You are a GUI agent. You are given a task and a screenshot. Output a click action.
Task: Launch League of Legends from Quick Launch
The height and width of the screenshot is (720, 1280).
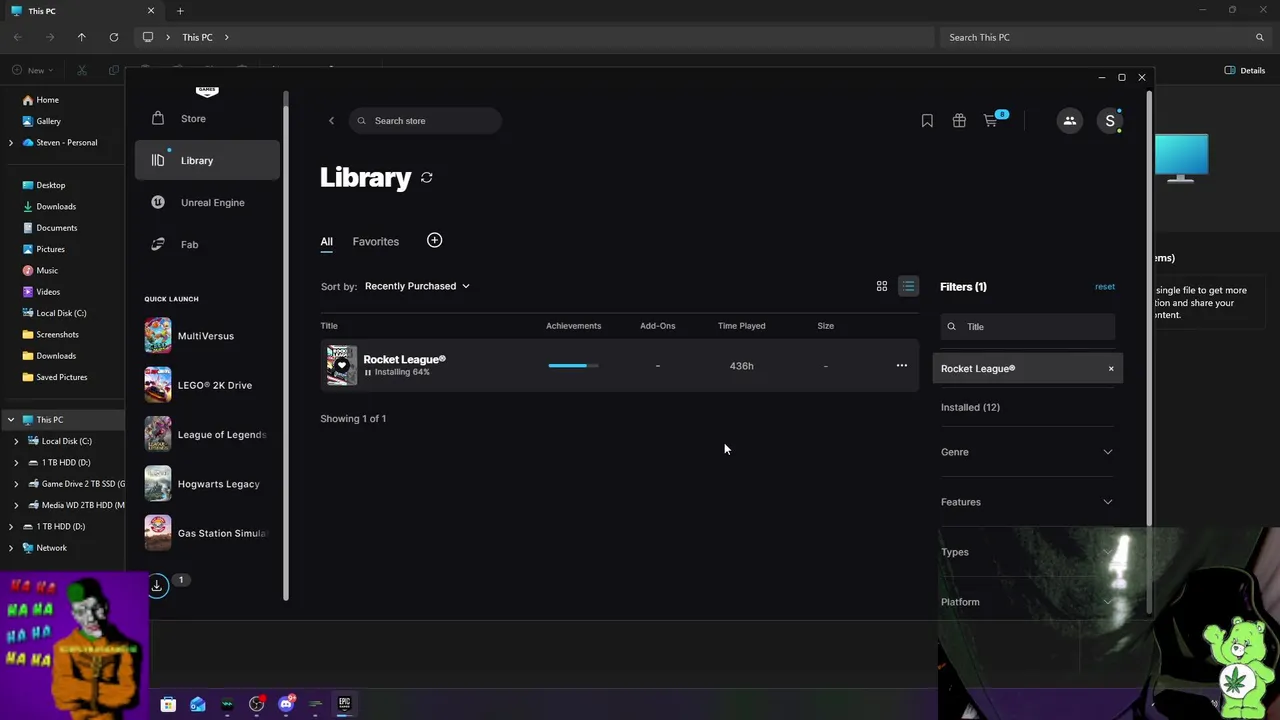pos(207,434)
